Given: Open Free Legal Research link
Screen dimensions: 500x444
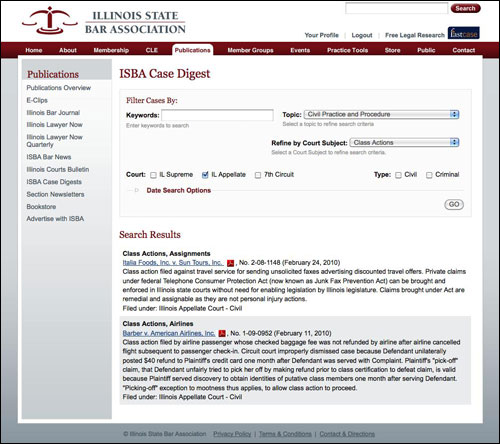Looking at the screenshot, I should [415, 35].
